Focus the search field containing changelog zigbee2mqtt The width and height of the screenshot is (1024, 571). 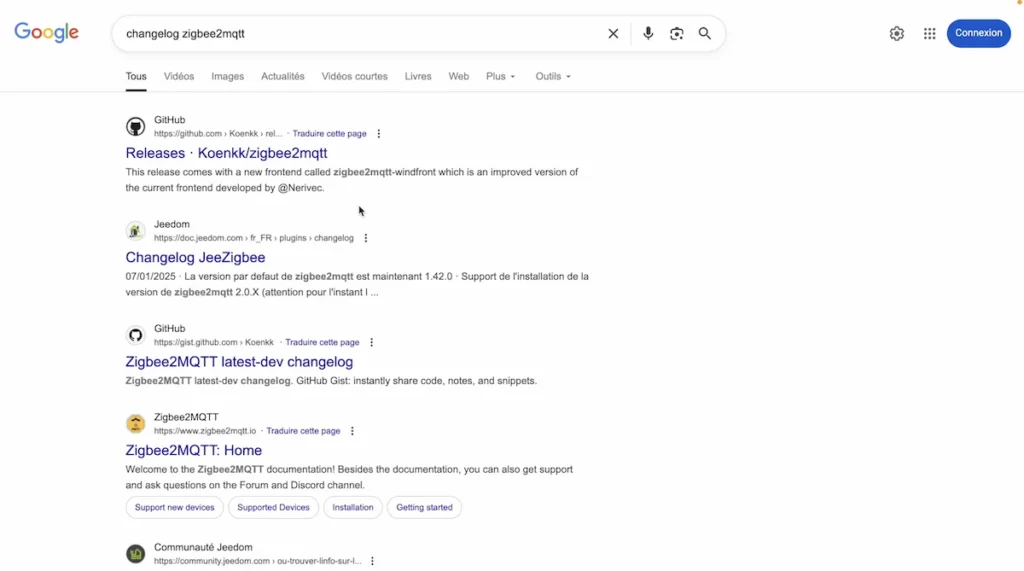tap(360, 34)
